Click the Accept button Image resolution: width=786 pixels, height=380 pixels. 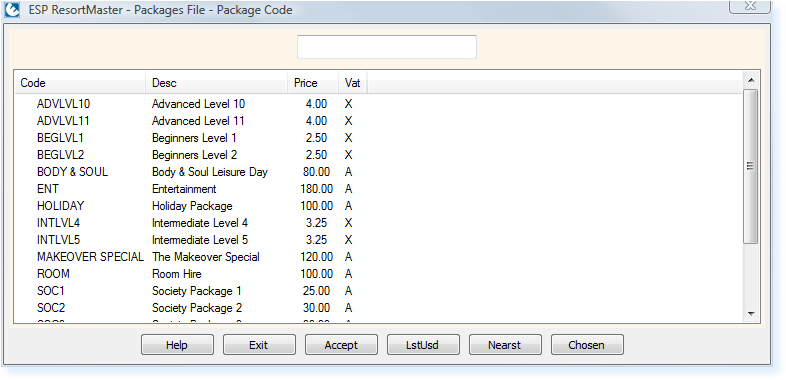coord(341,345)
